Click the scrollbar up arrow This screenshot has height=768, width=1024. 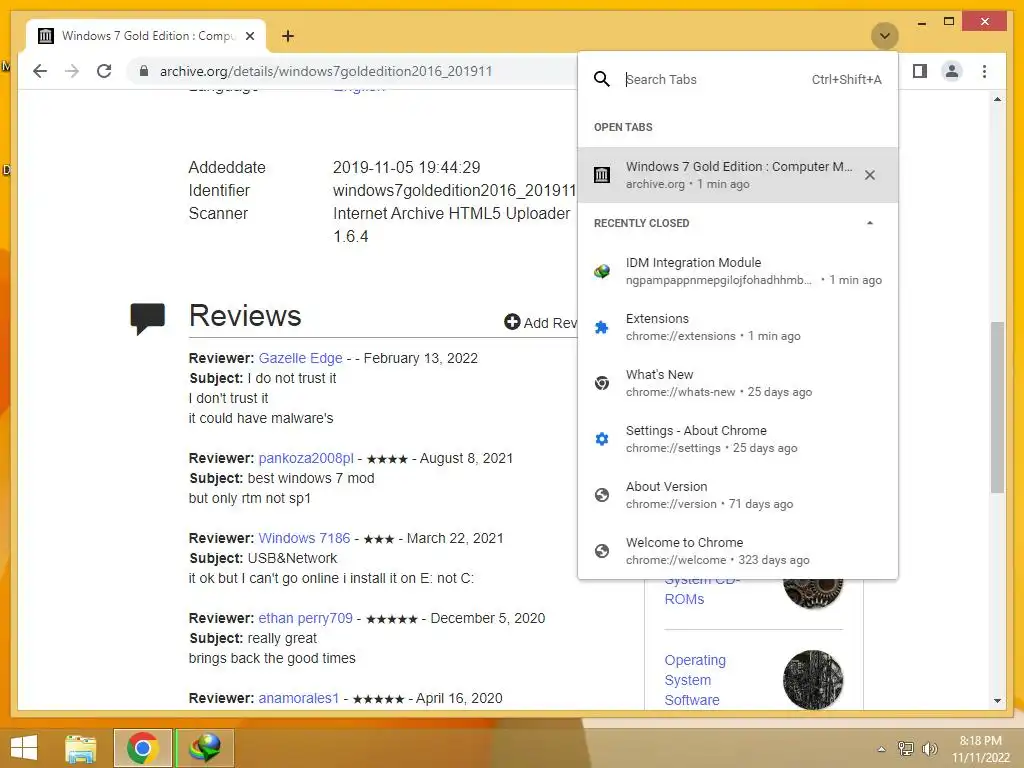(x=997, y=99)
